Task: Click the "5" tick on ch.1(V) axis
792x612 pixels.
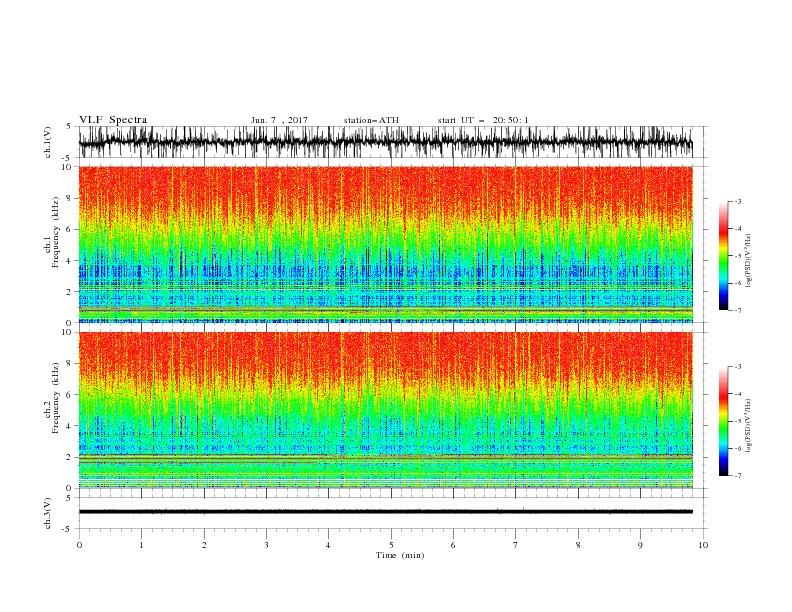Action: click(69, 126)
